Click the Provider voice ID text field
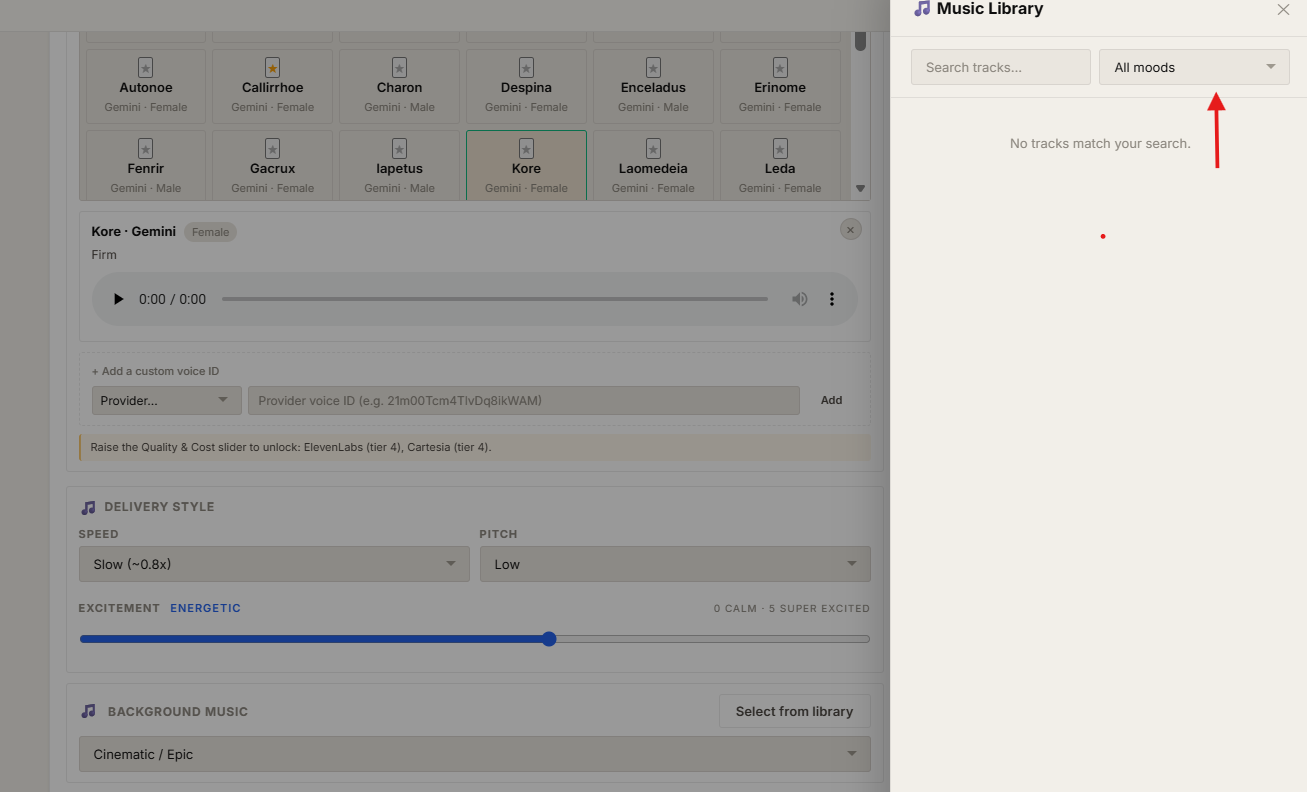The height and width of the screenshot is (792, 1307). 524,400
